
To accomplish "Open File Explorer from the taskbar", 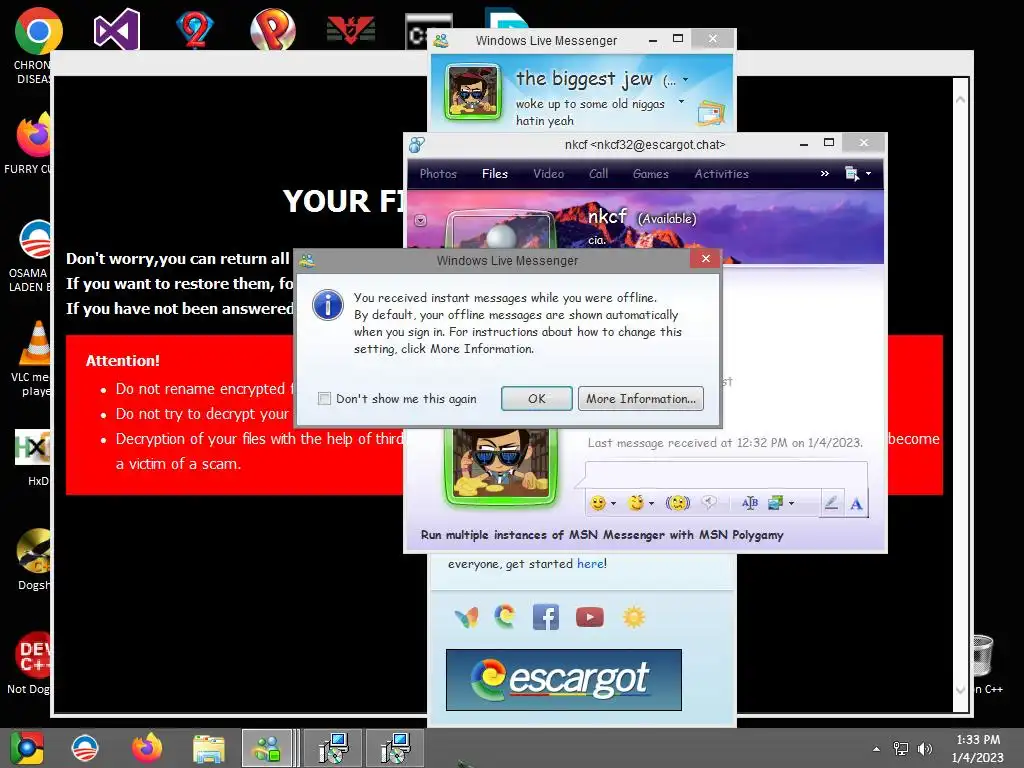I will [x=209, y=749].
